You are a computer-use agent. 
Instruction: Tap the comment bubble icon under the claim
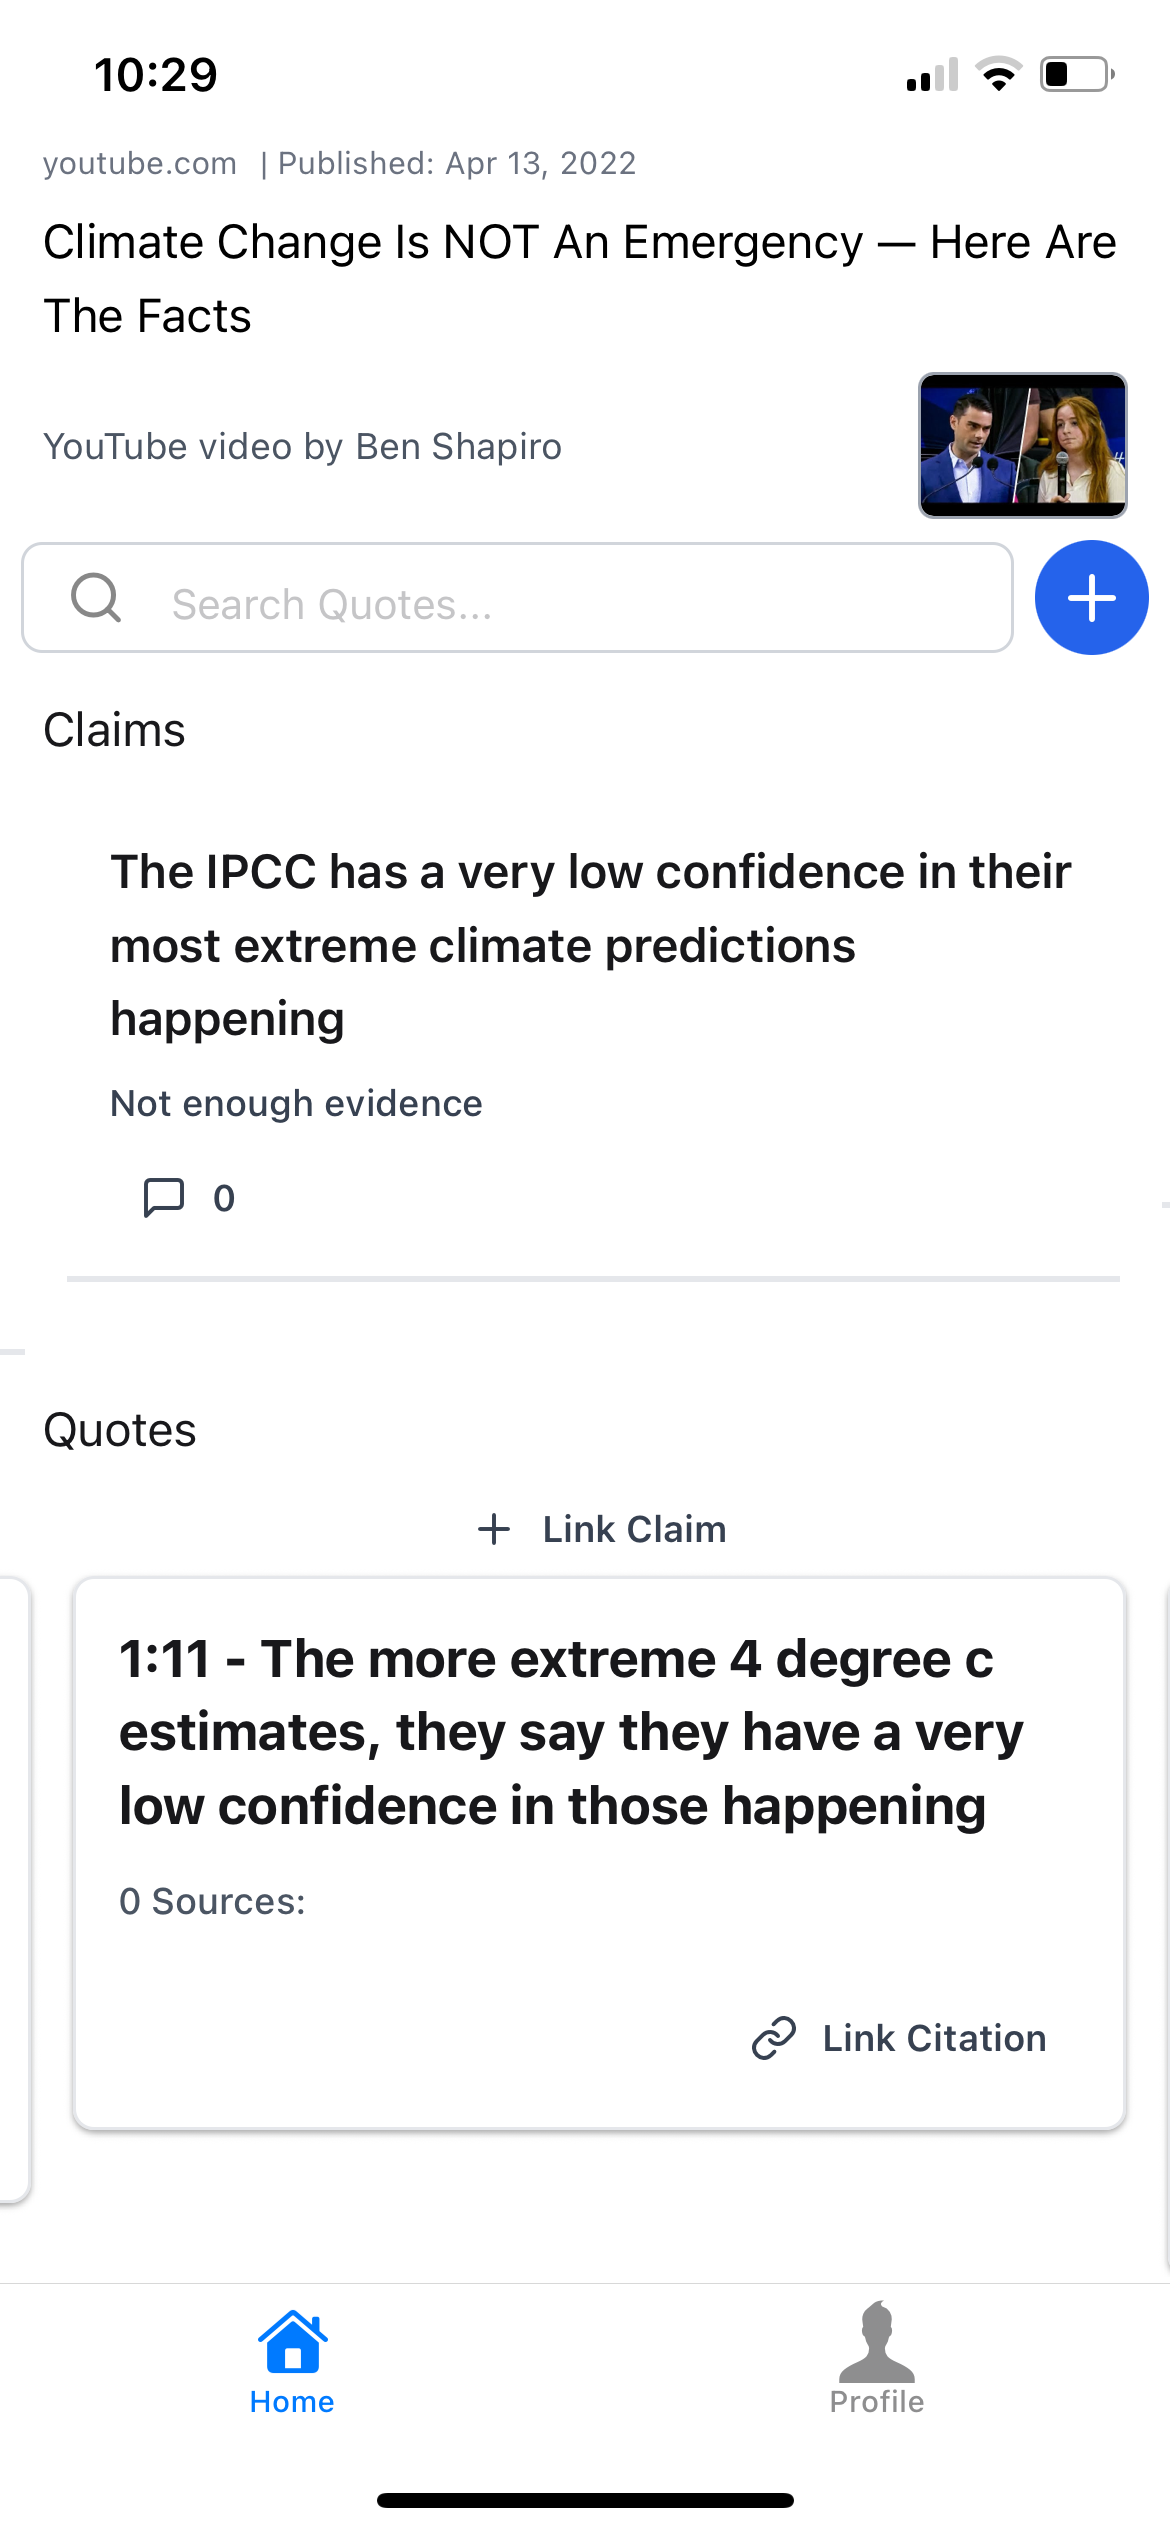pos(164,1197)
